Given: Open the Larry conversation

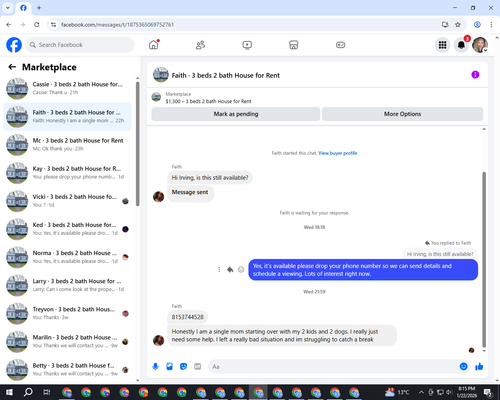Looking at the screenshot, I should coord(67,285).
